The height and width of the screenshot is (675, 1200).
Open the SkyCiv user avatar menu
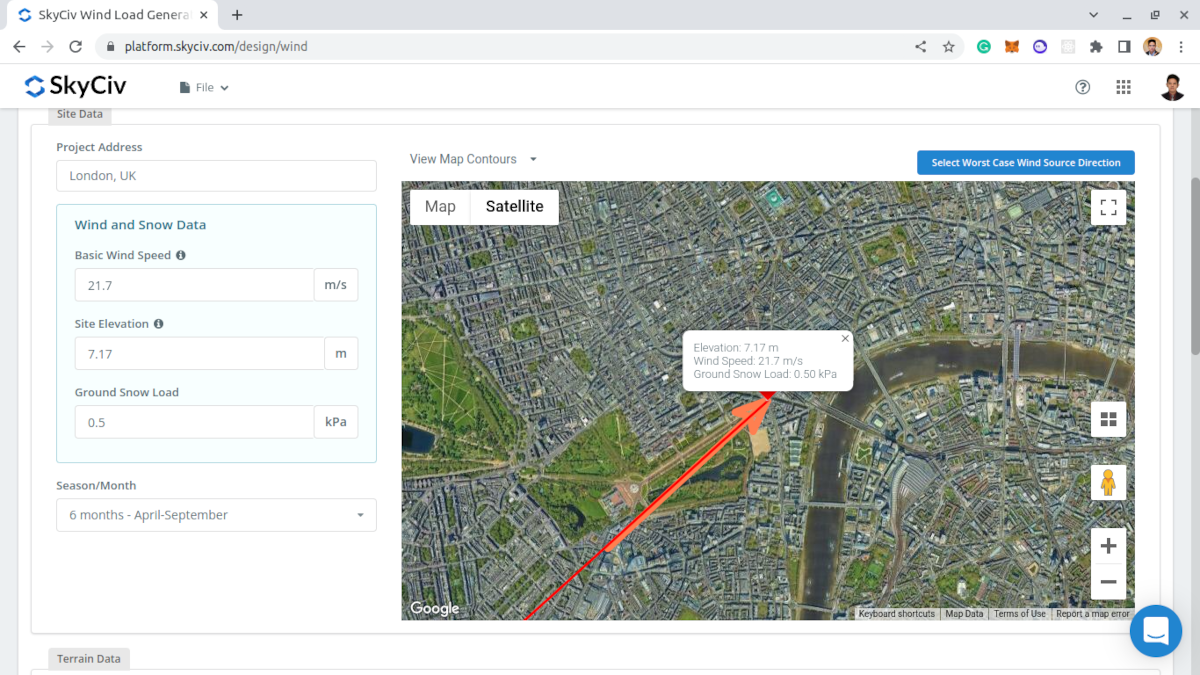pyautogui.click(x=1173, y=87)
